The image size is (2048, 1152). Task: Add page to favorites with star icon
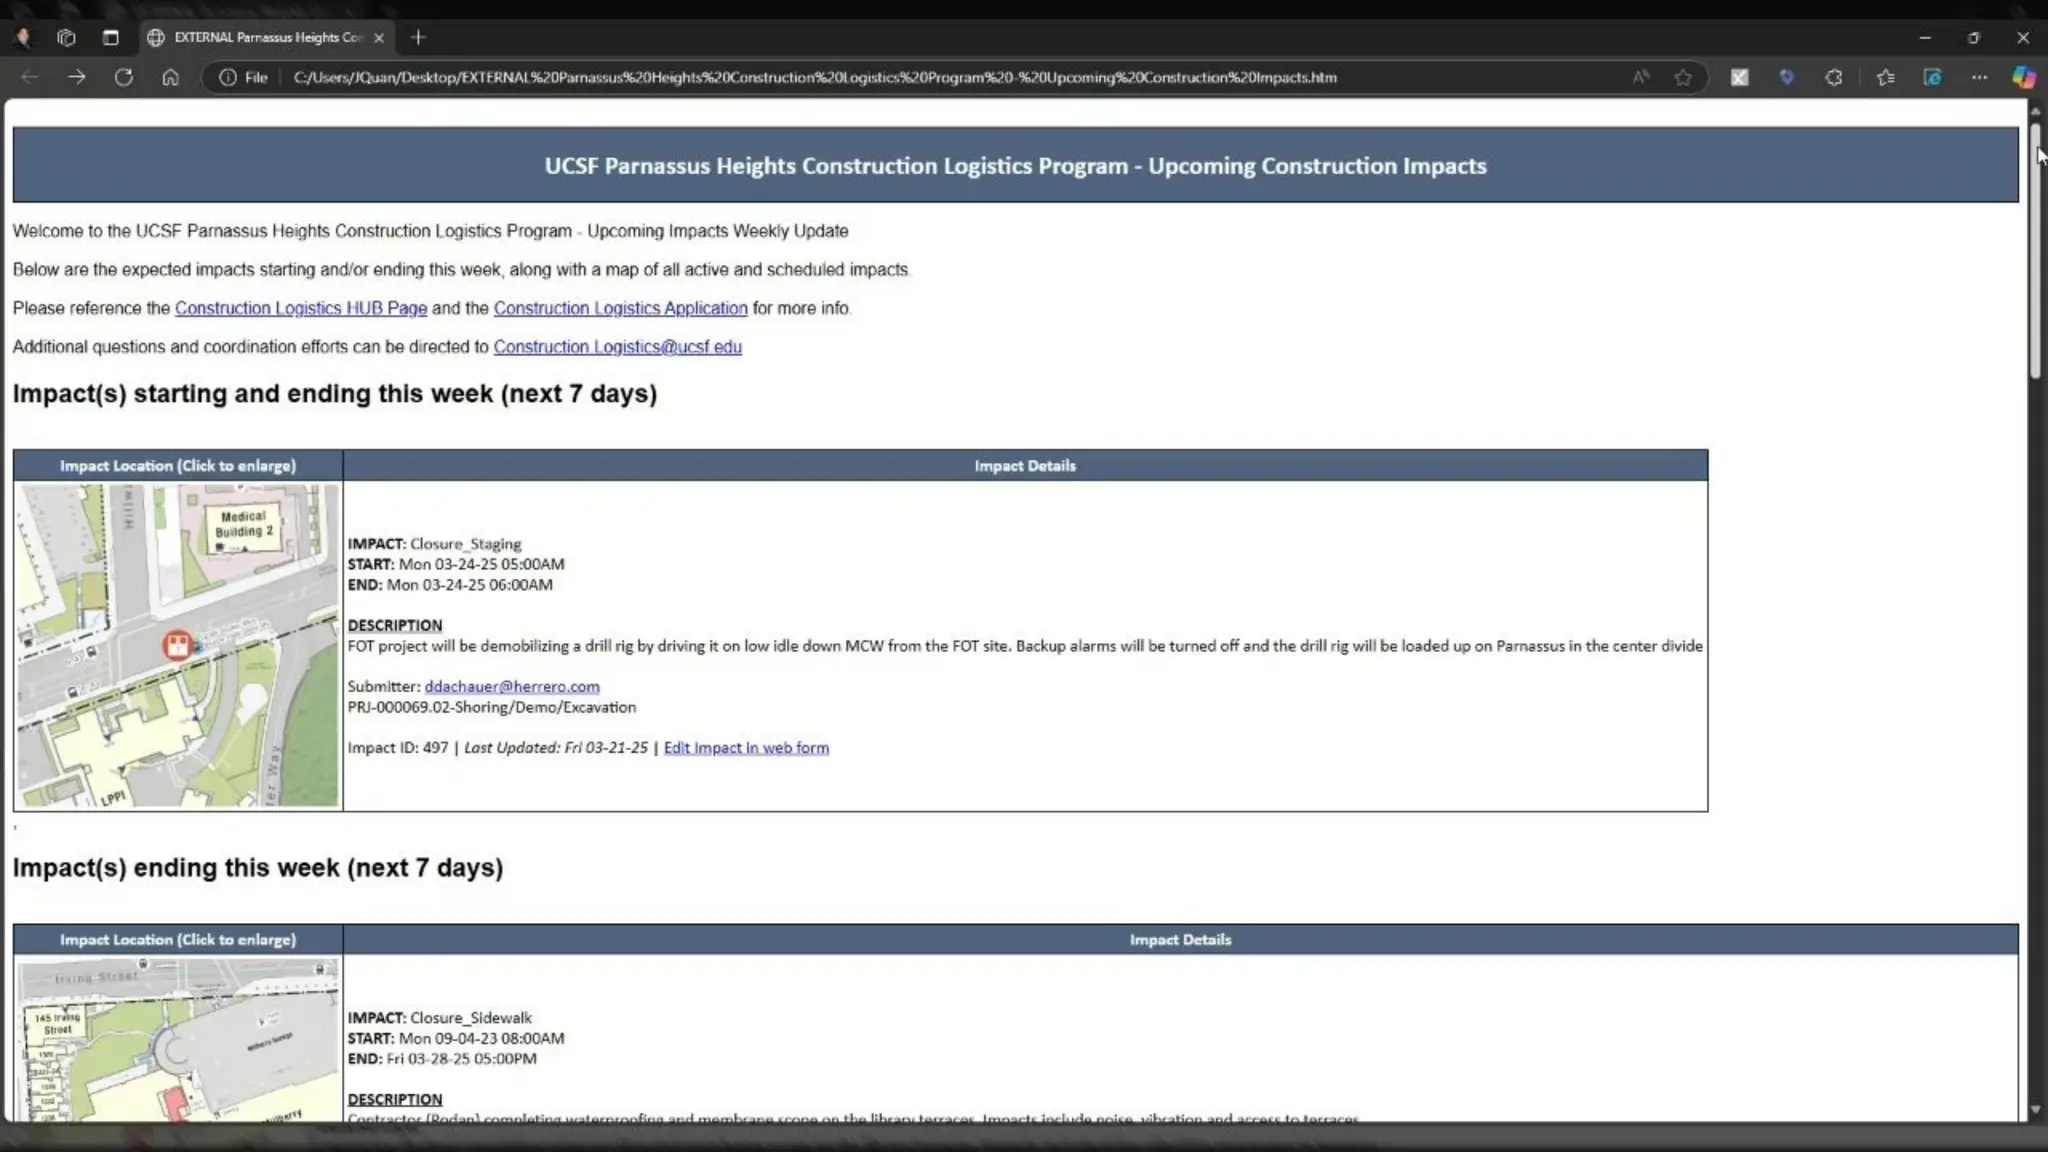[1683, 77]
